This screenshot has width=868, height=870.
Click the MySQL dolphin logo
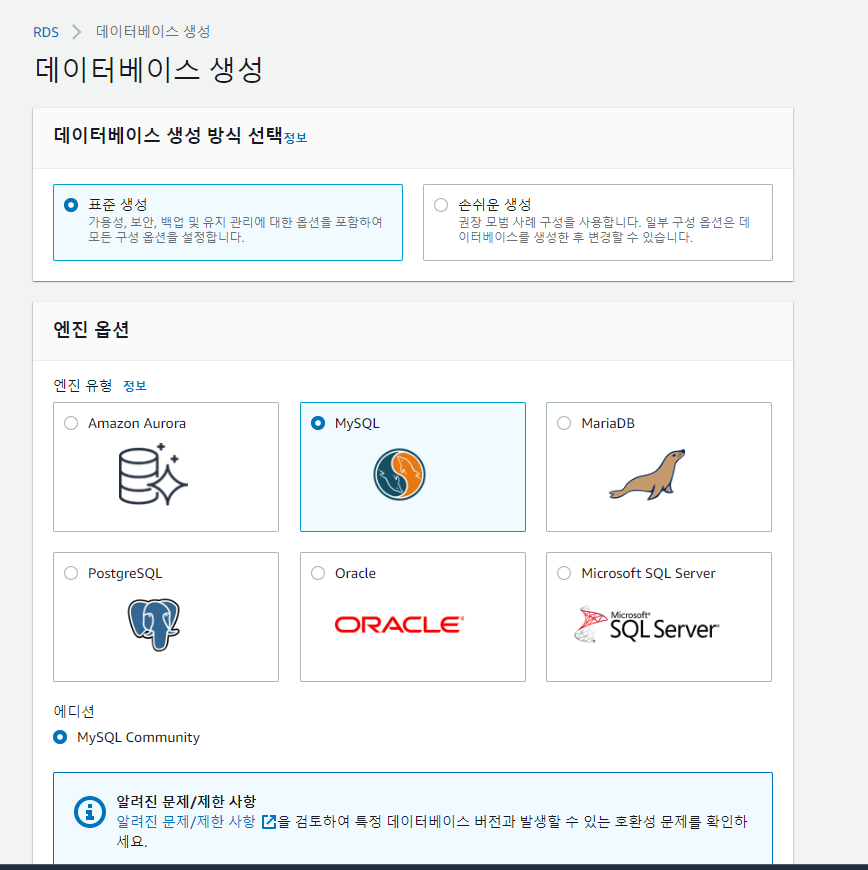399,474
